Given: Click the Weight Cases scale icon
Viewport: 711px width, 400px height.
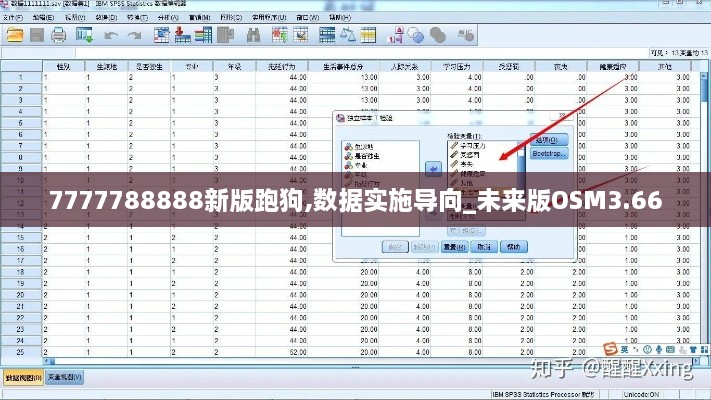Looking at the screenshot, I should point(348,35).
